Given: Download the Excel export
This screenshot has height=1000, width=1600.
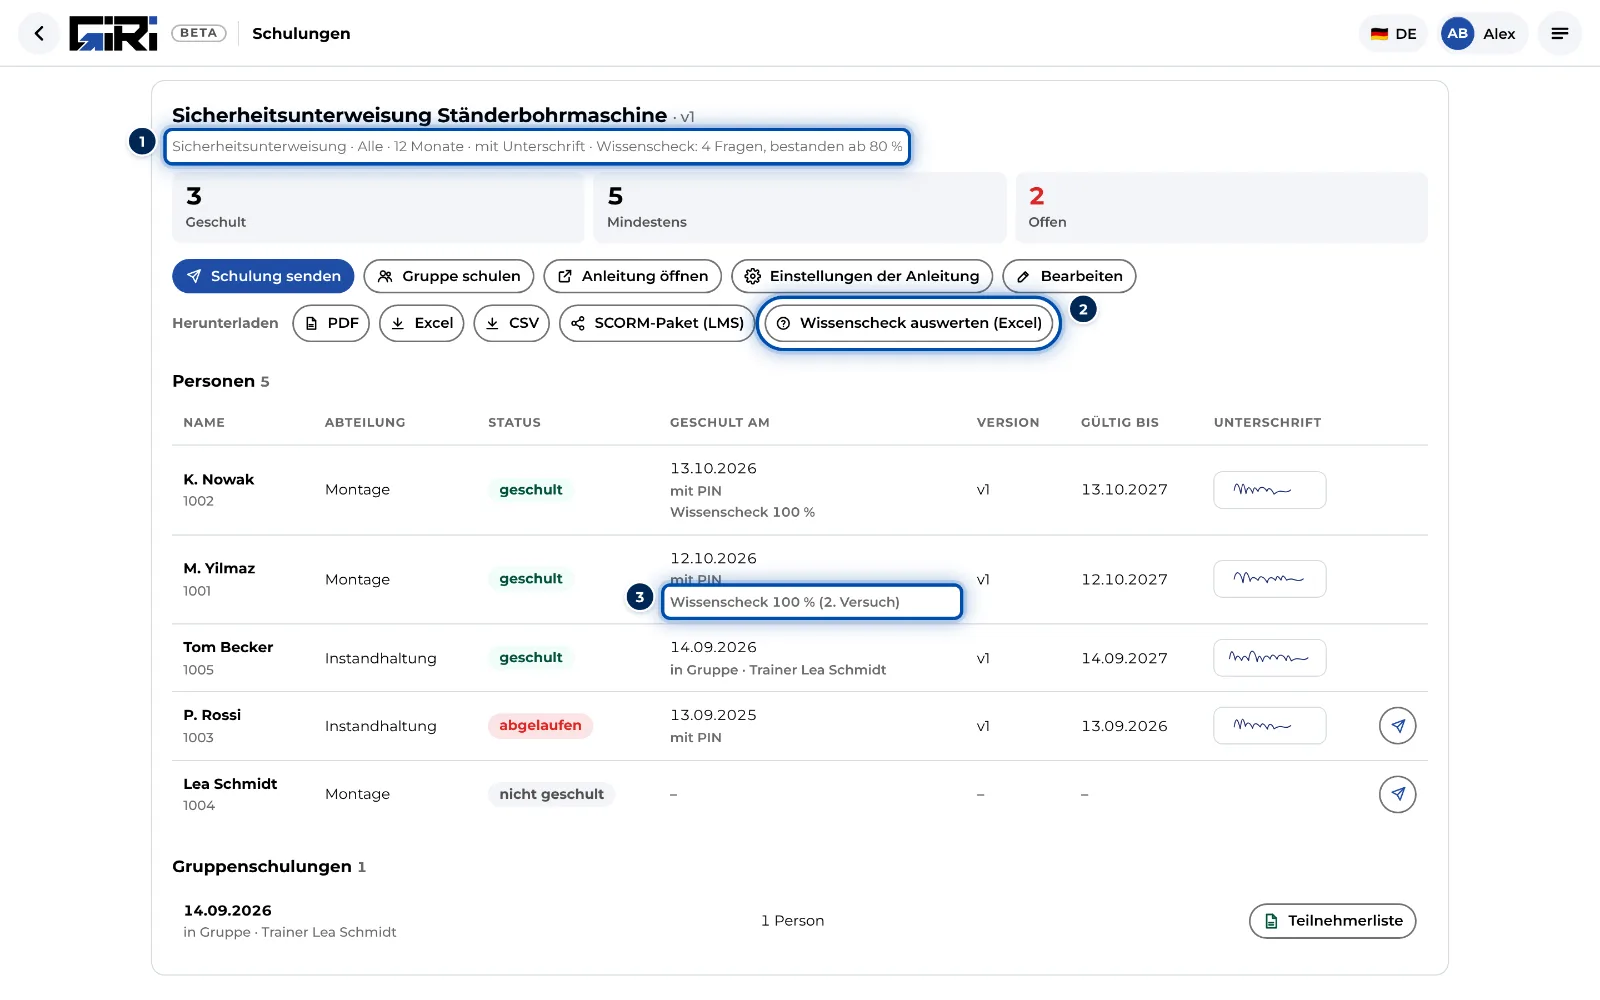Looking at the screenshot, I should [x=421, y=323].
